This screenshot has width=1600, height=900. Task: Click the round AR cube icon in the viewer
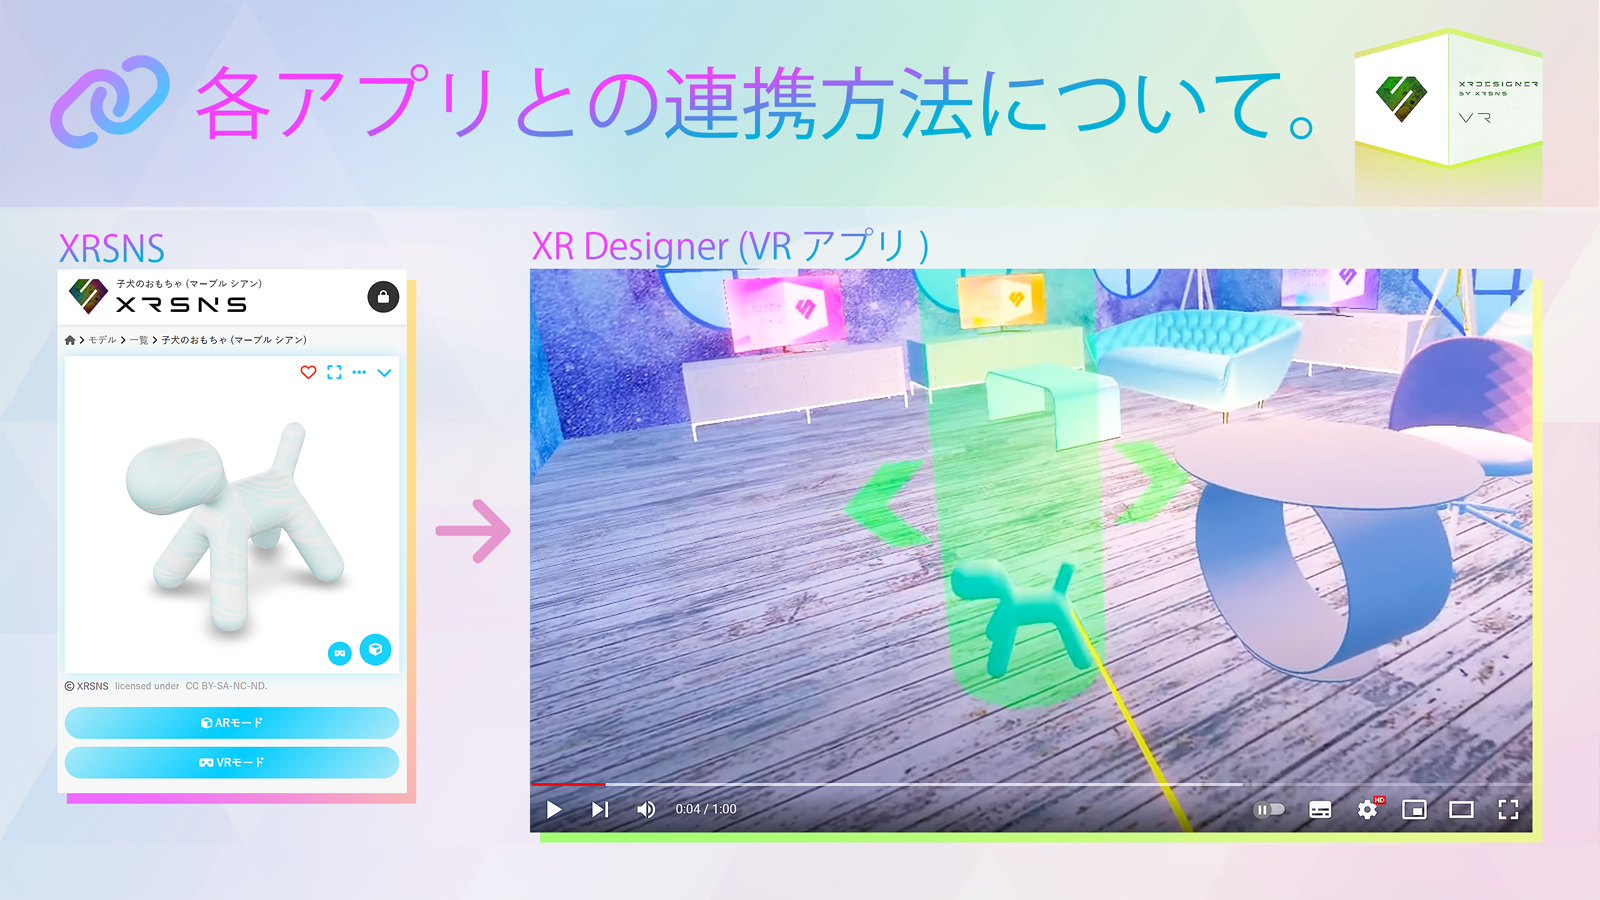(375, 649)
